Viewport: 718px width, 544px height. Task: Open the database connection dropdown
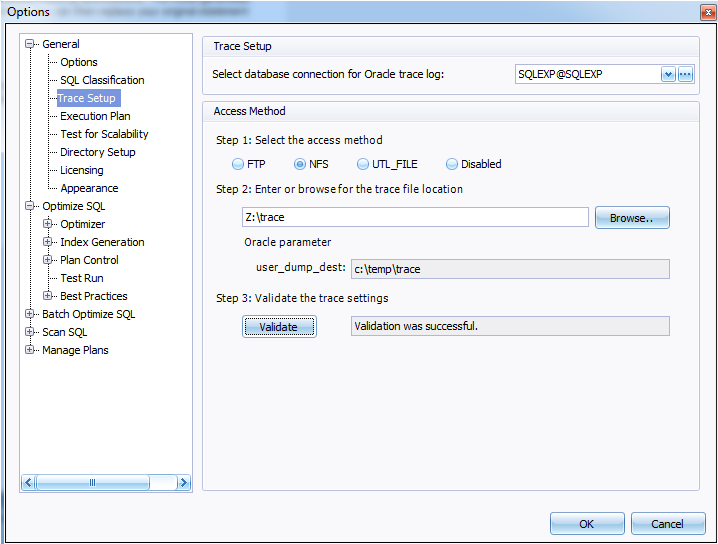click(667, 74)
